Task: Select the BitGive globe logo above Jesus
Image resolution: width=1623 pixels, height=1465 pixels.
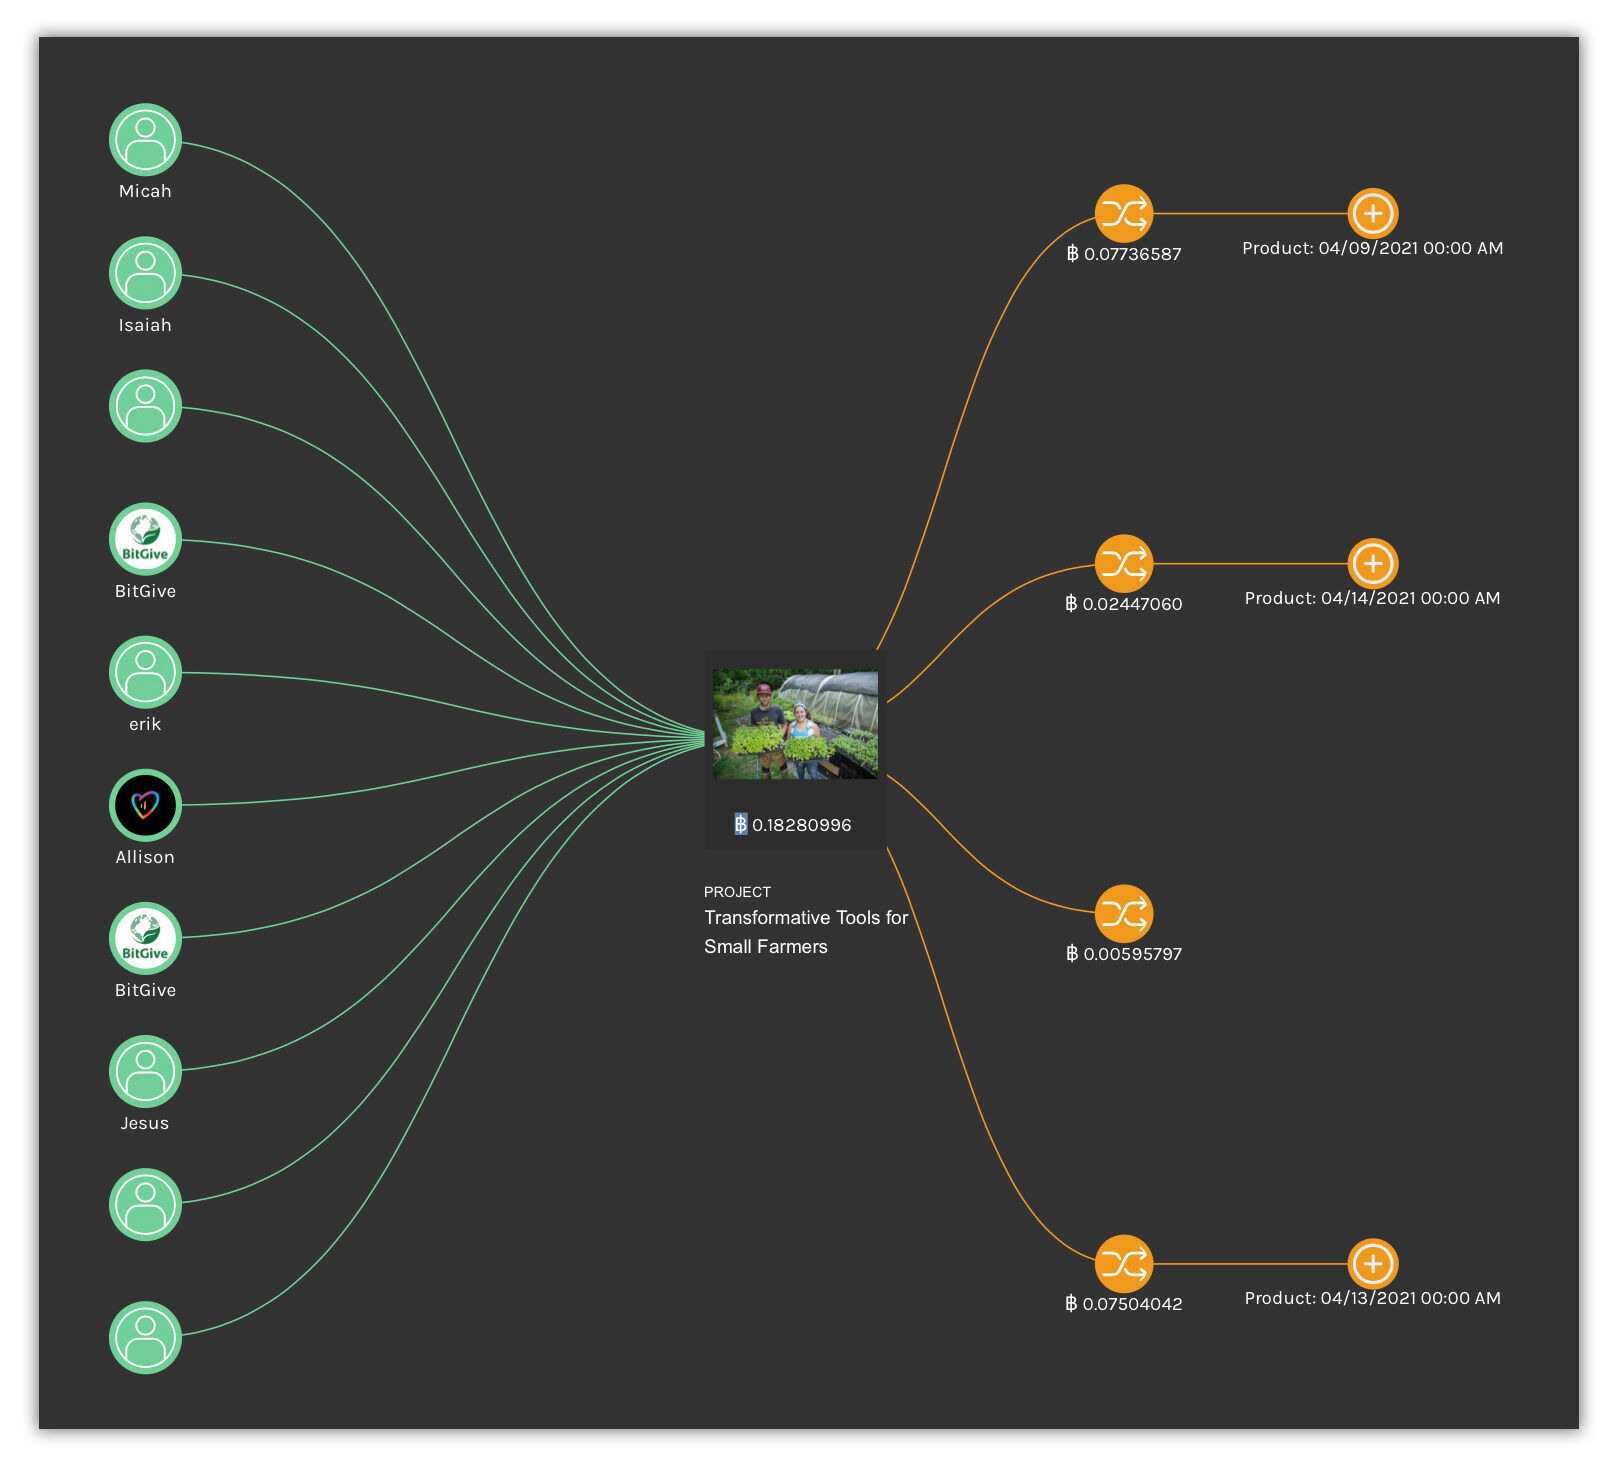Action: point(144,939)
